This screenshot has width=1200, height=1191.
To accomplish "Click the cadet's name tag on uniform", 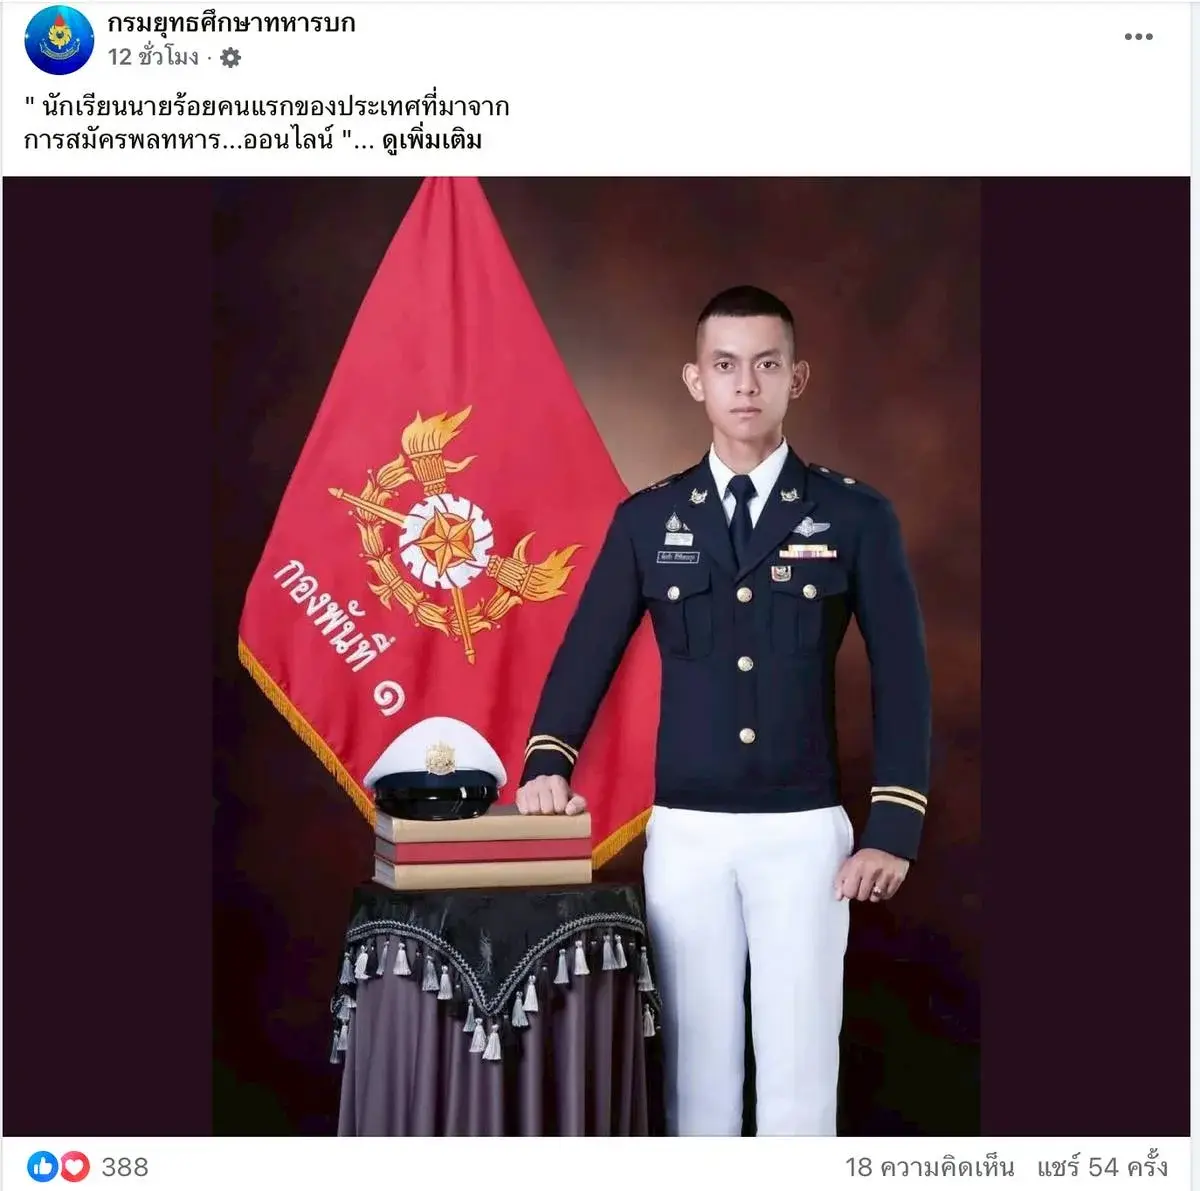I will click(x=677, y=557).
